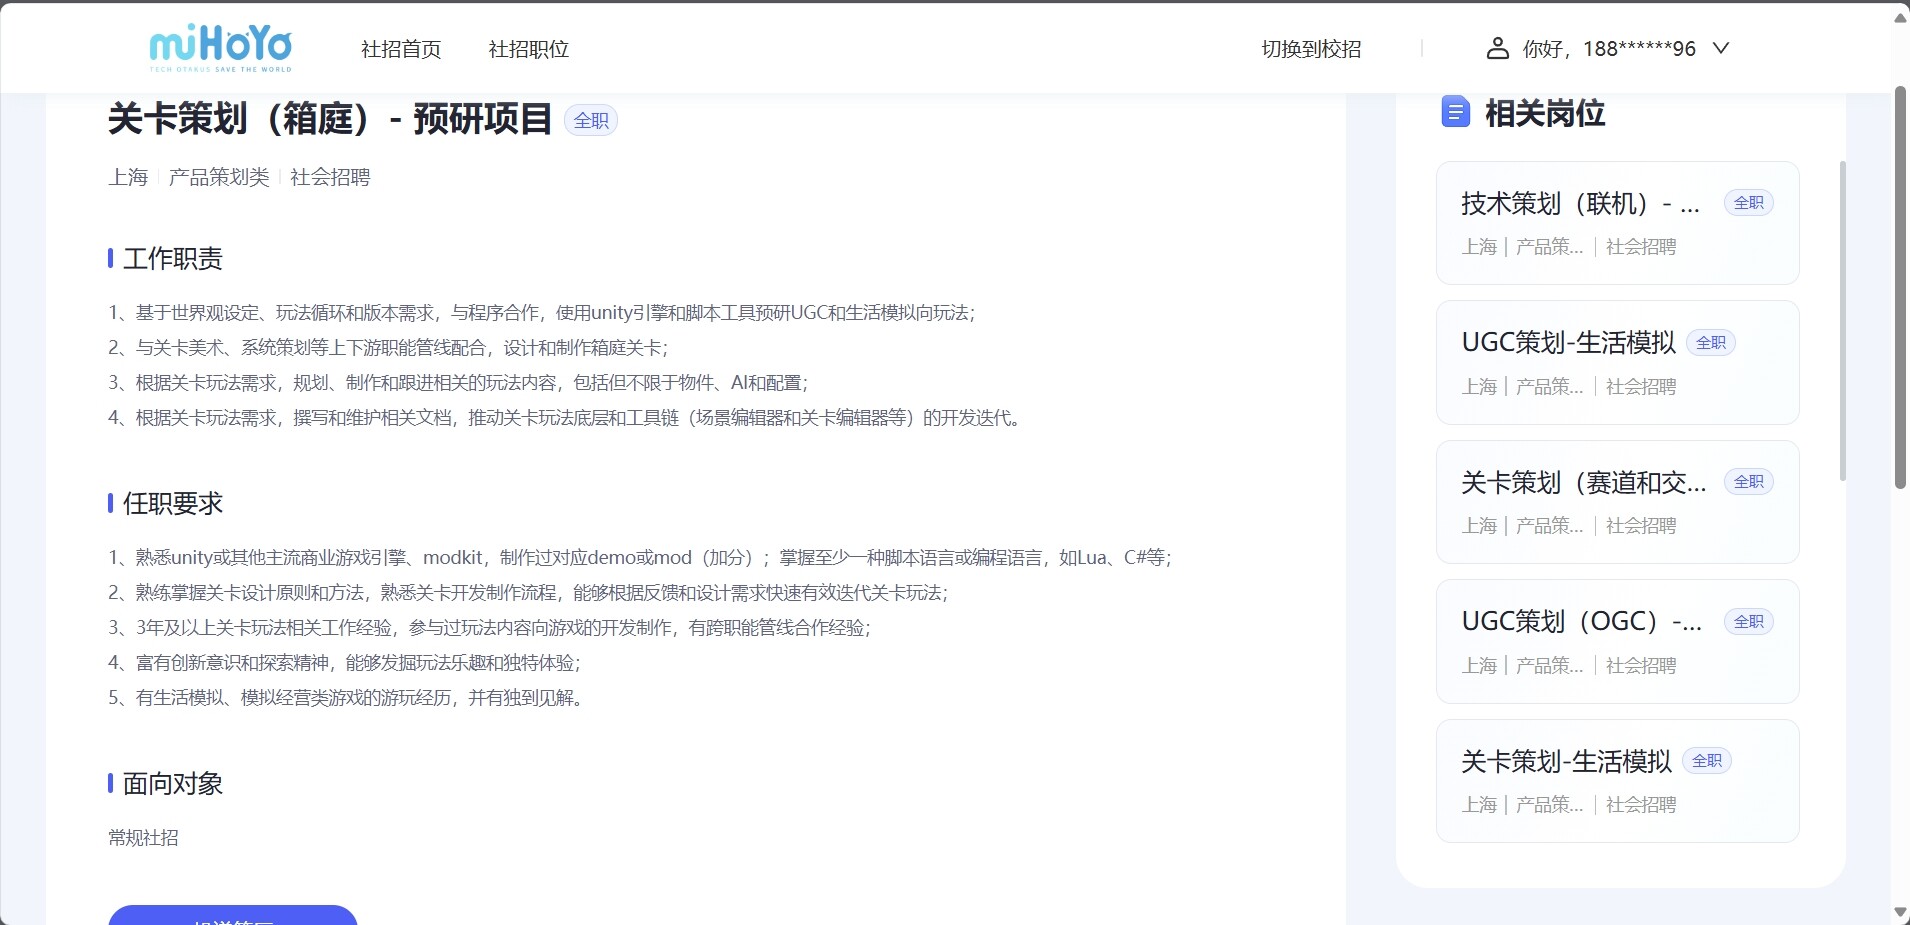
Task: Switch to campus recruitment via 切换到校招
Action: pyautogui.click(x=1311, y=49)
